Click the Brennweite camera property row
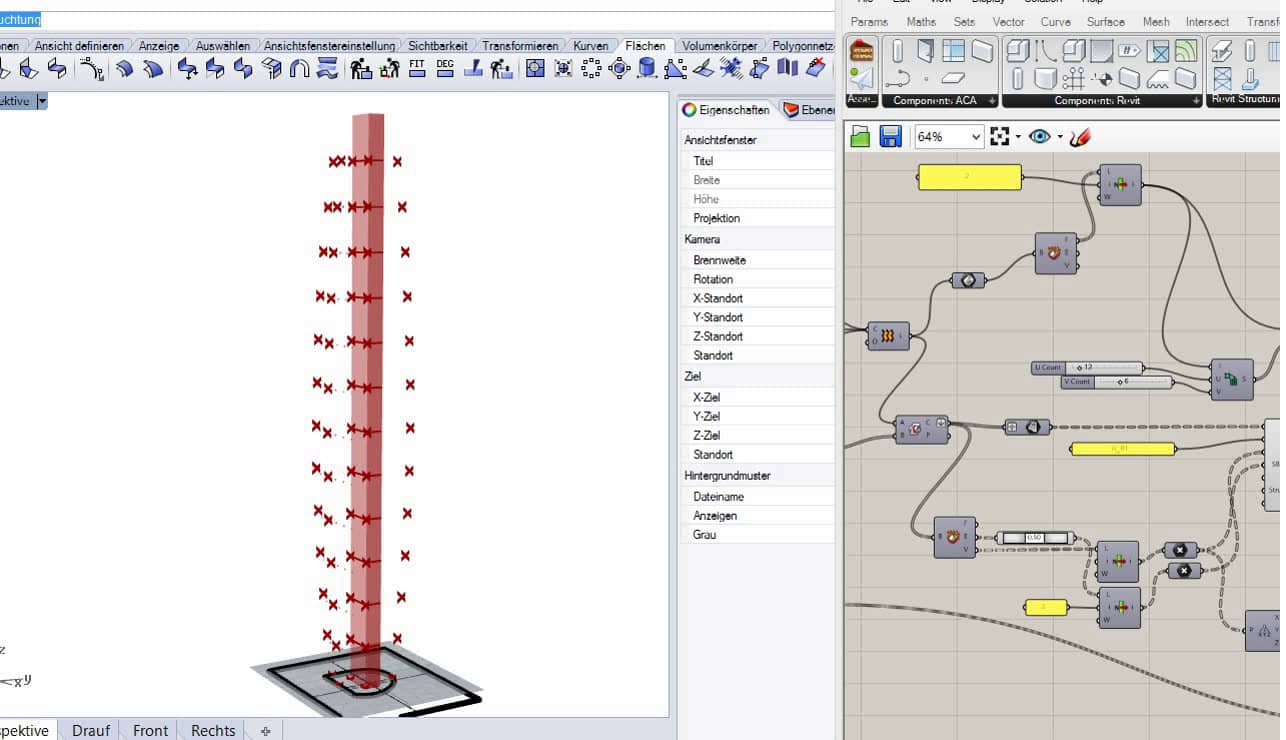This screenshot has height=740, width=1286. 758,260
